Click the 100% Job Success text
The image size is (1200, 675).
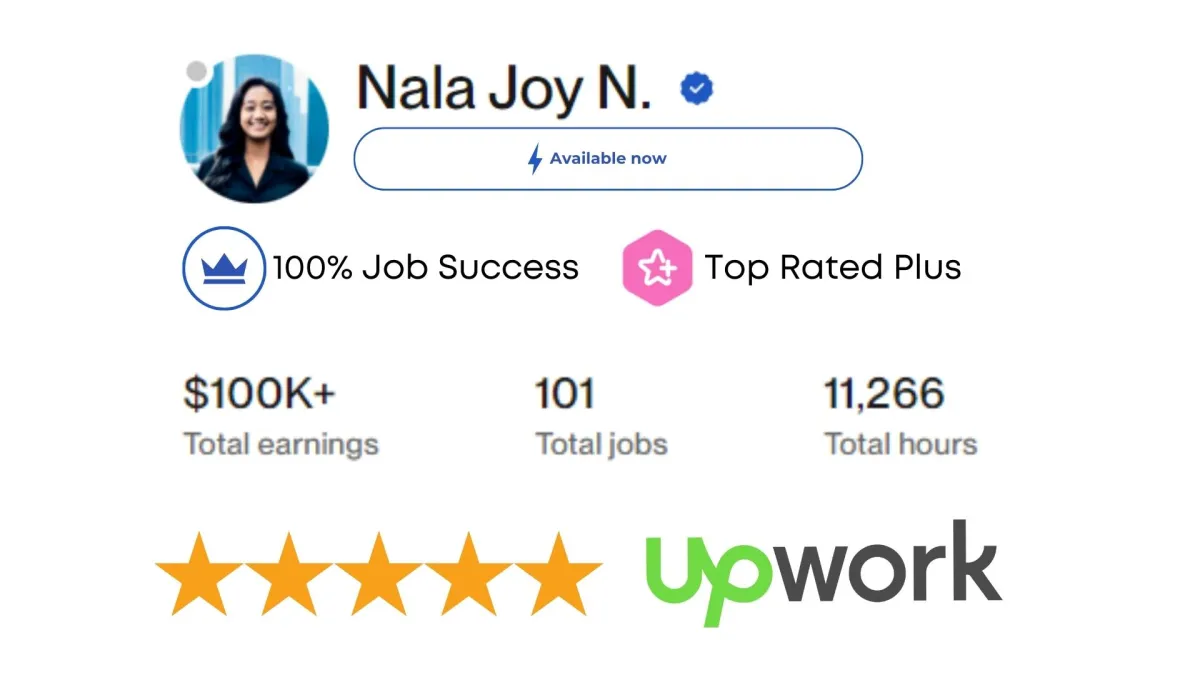(x=426, y=268)
